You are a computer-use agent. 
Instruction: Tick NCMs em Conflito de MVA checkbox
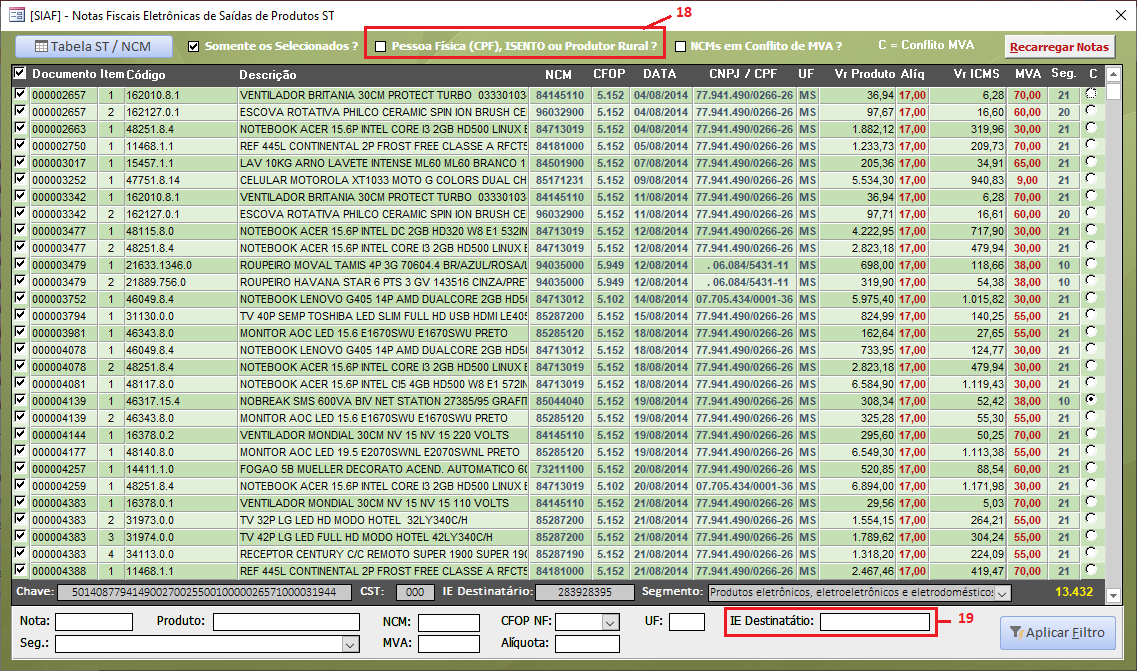click(x=680, y=46)
